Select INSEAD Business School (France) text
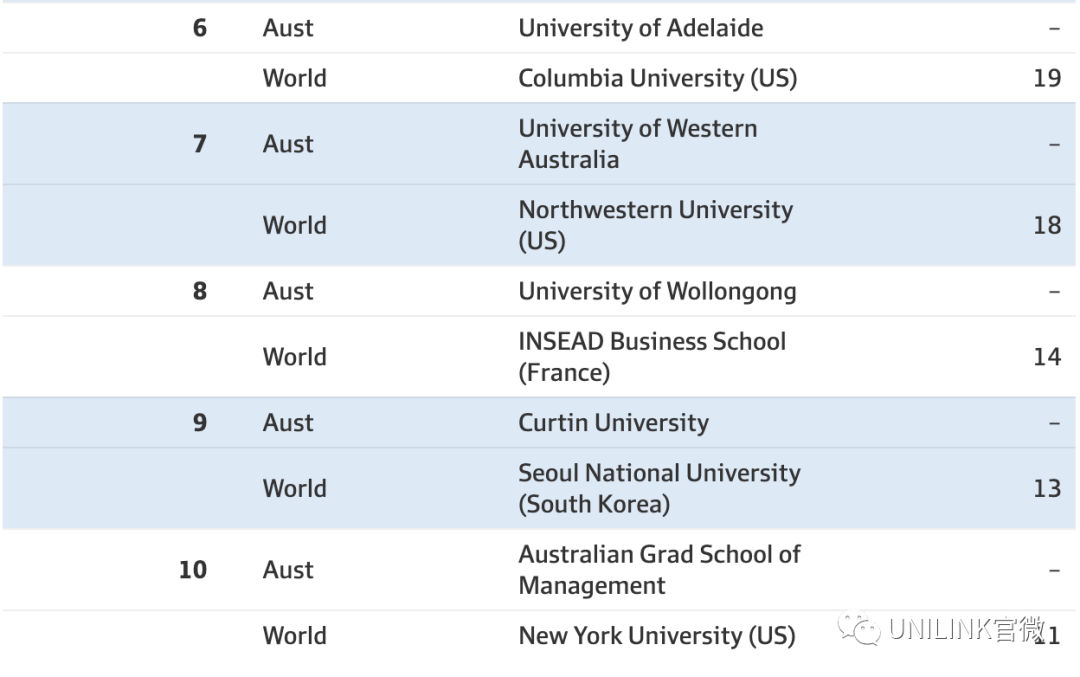 coord(652,357)
